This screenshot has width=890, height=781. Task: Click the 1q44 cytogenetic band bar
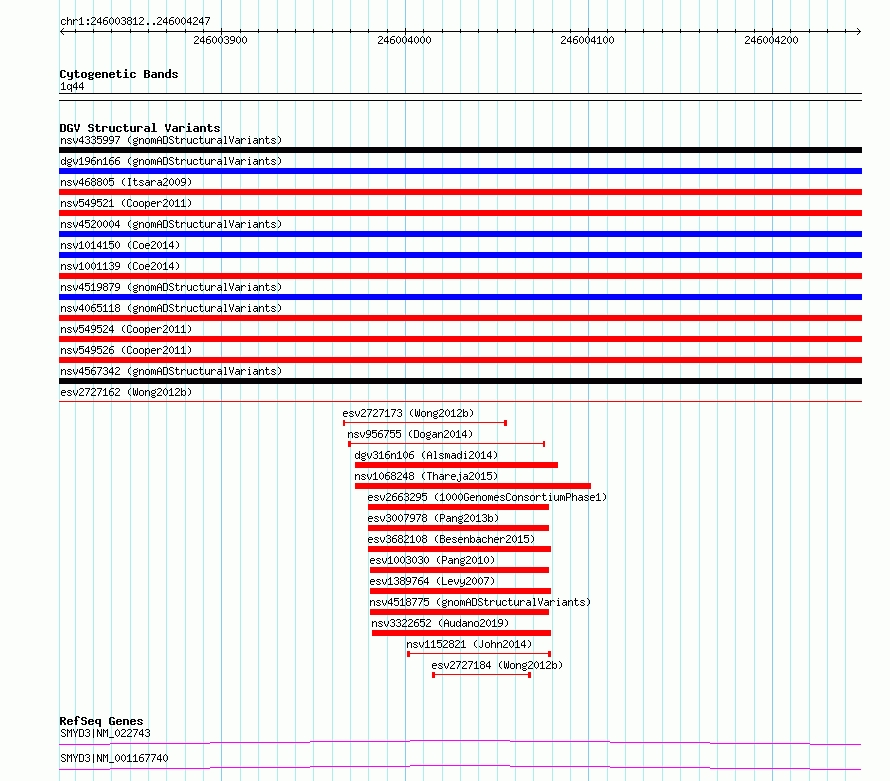pyautogui.click(x=460, y=97)
